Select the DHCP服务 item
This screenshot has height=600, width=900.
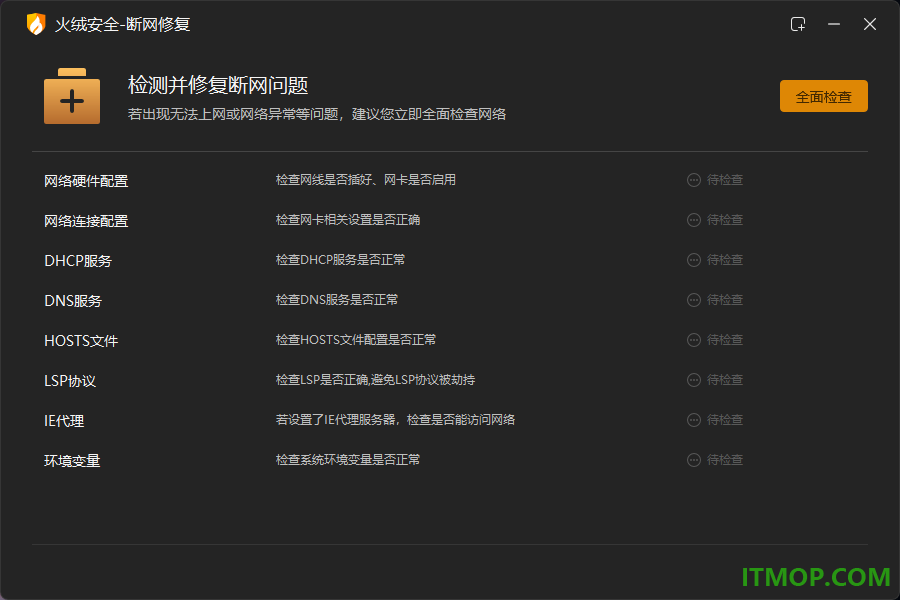click(78, 261)
